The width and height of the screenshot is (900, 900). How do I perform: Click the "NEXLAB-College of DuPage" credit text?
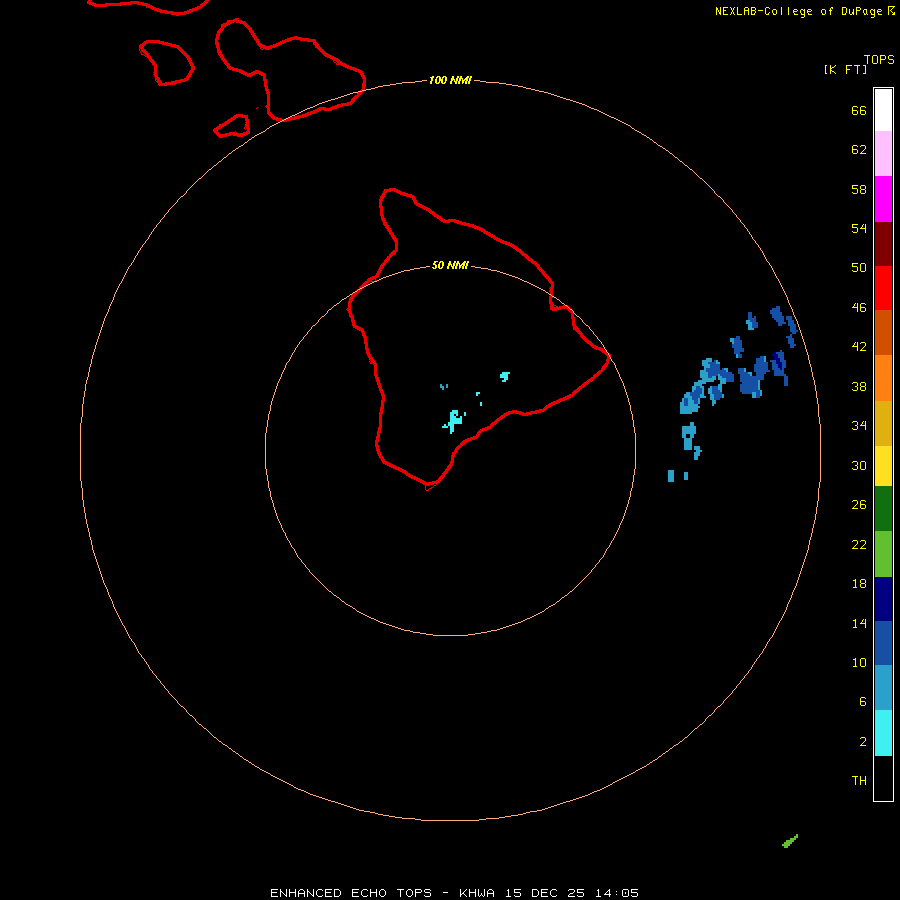(798, 11)
